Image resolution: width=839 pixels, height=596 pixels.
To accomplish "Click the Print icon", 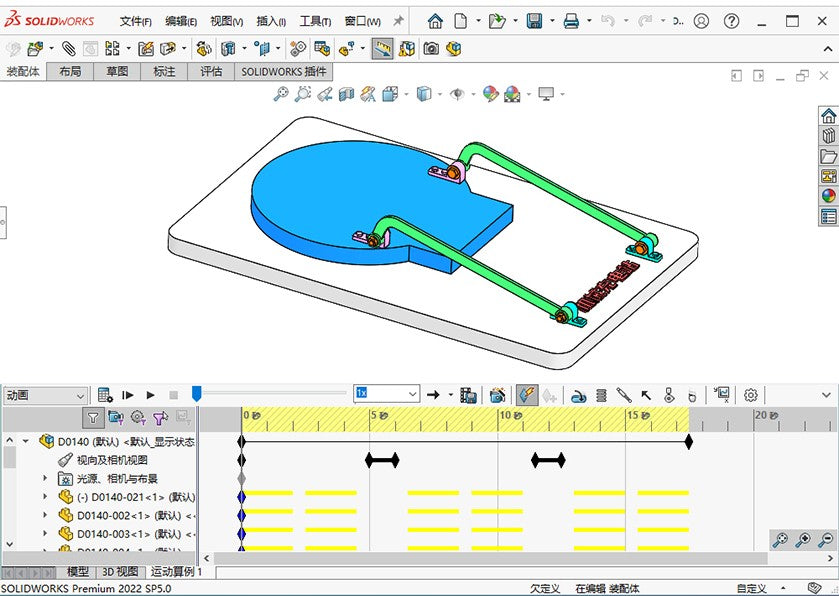I will (x=571, y=21).
